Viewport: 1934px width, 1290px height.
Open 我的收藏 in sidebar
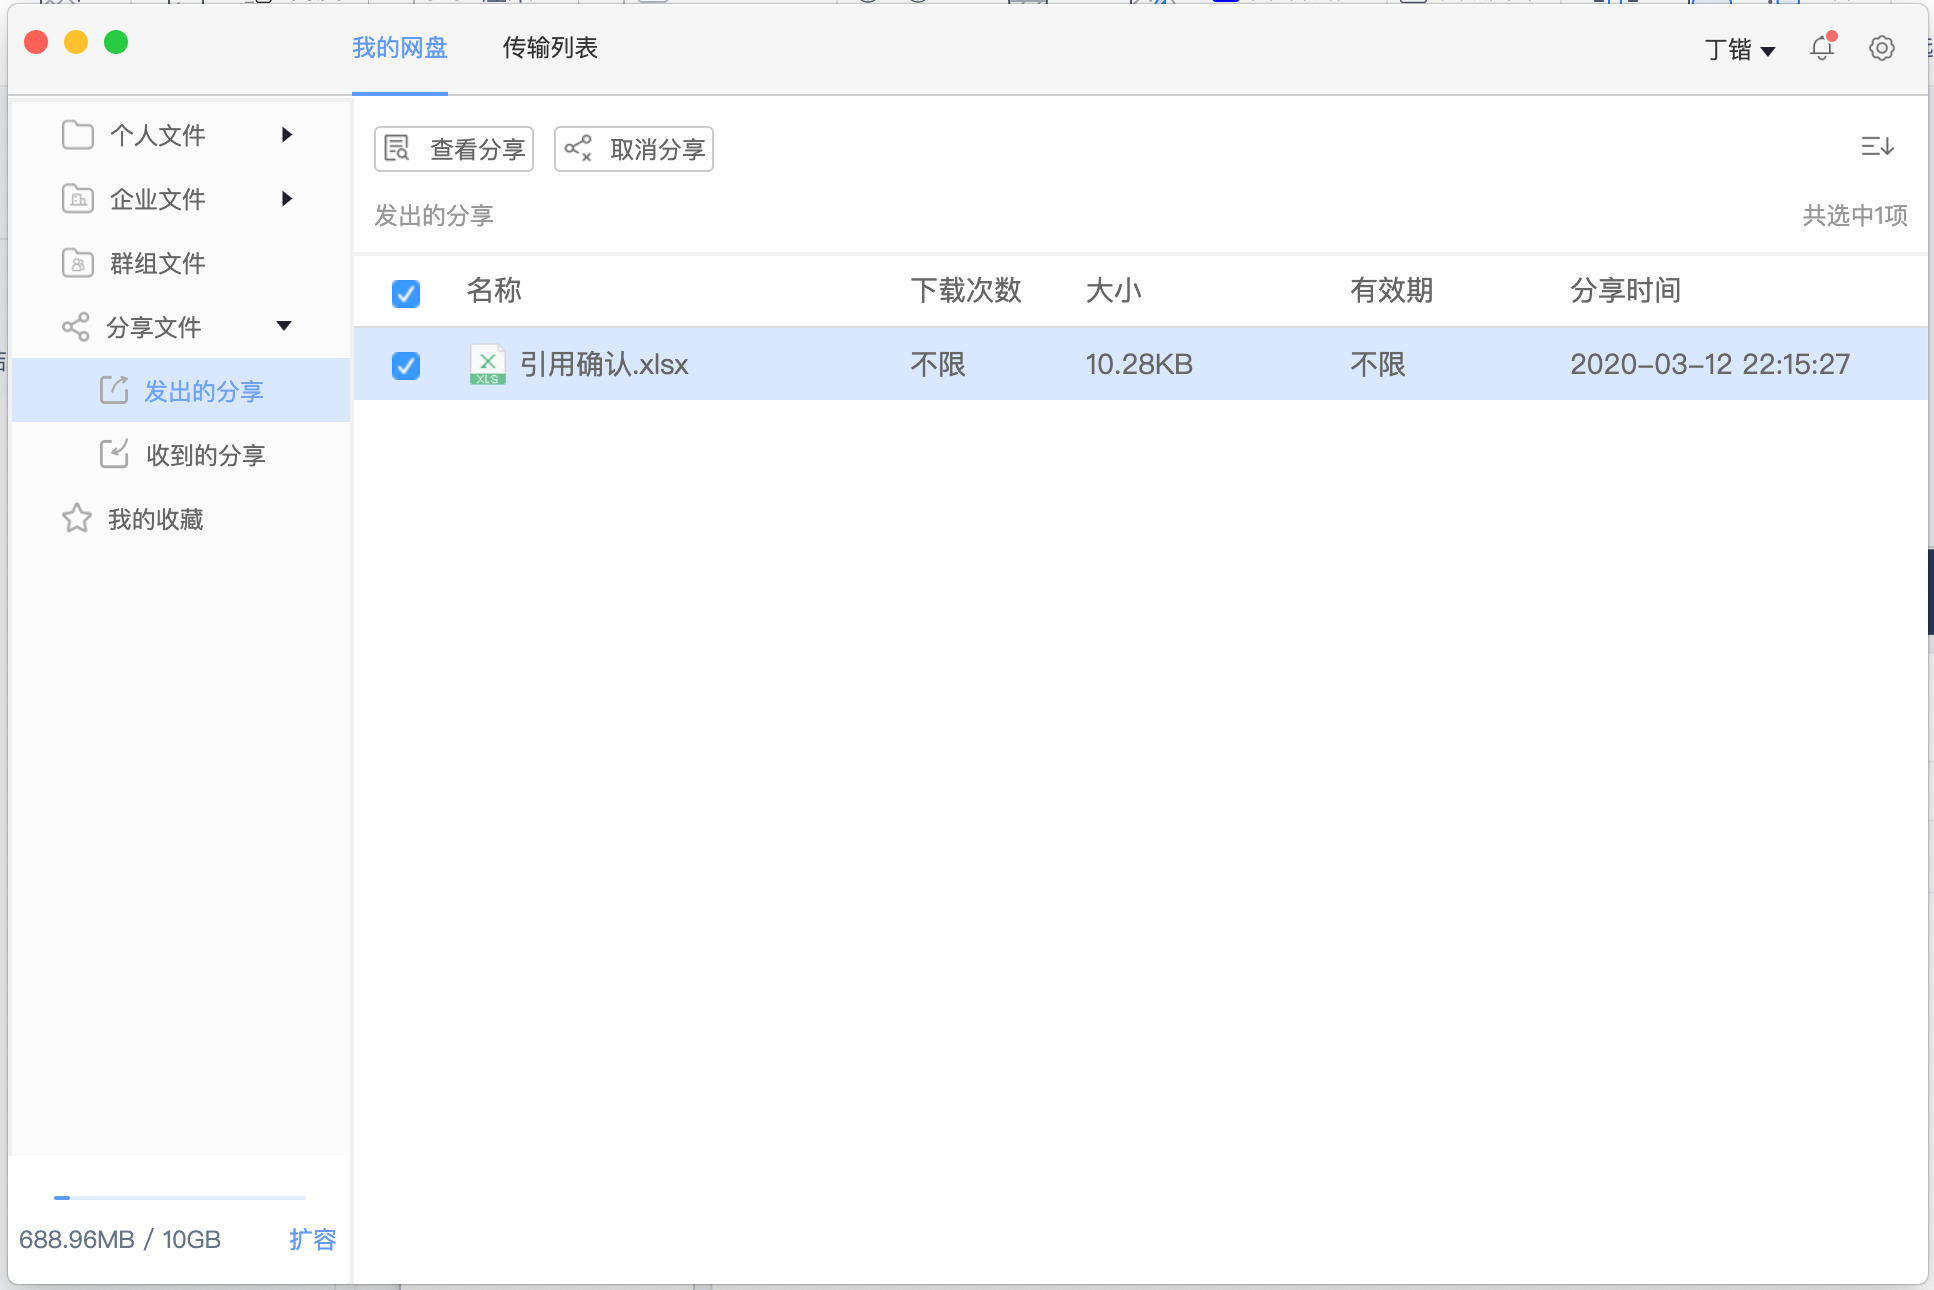(181, 518)
